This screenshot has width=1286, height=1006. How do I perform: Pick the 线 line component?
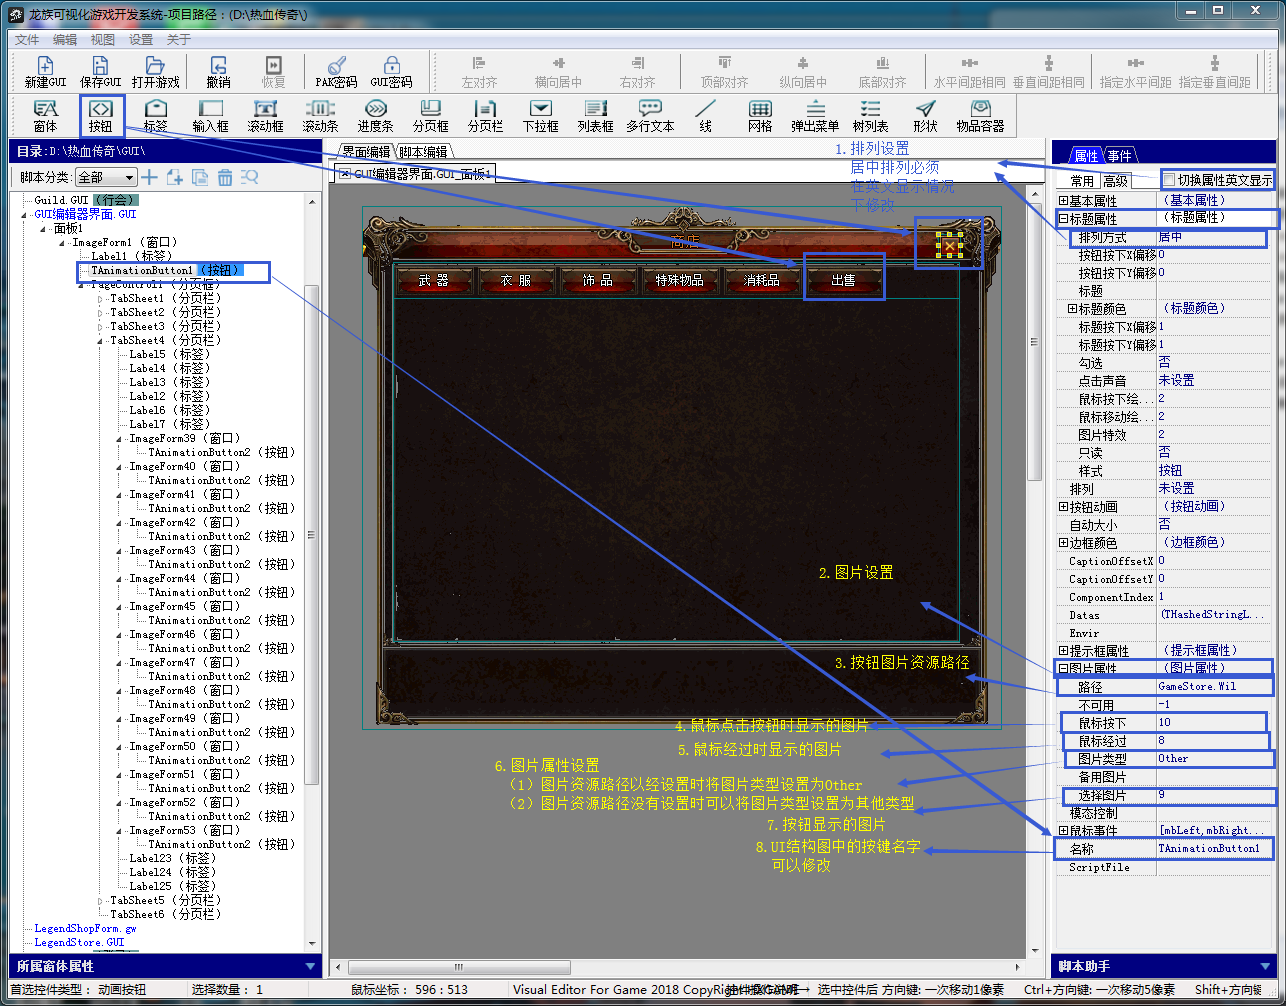pos(705,116)
